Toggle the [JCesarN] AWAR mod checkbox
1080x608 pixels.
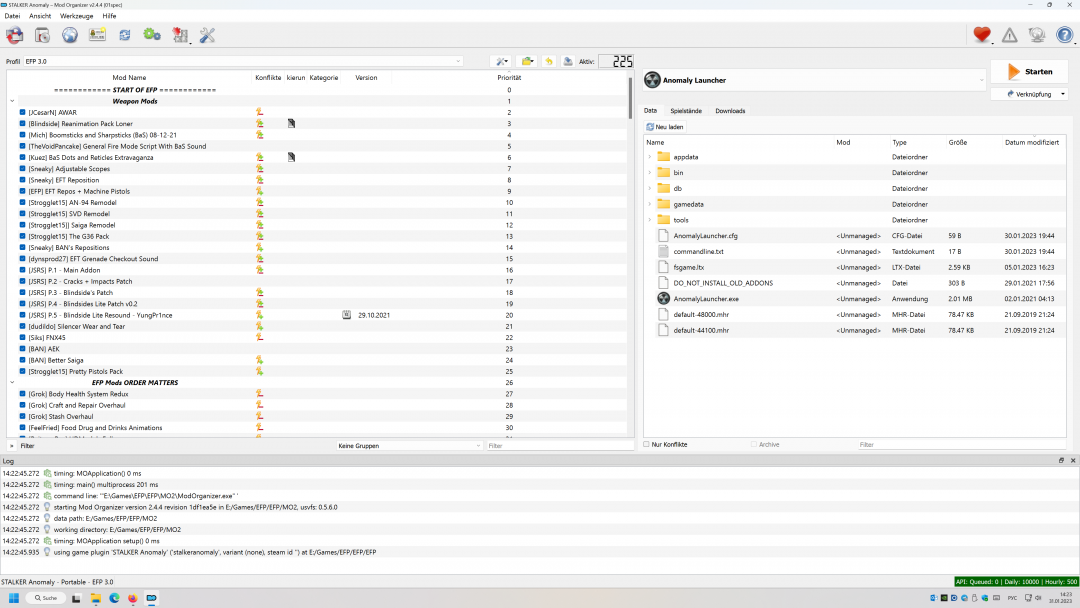pos(22,112)
